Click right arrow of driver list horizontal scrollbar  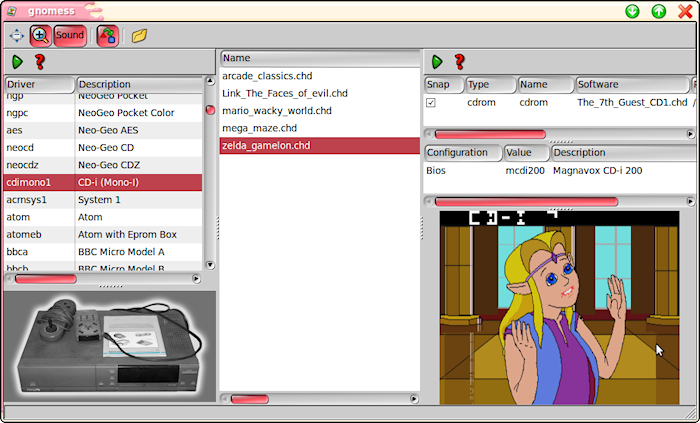[x=196, y=279]
